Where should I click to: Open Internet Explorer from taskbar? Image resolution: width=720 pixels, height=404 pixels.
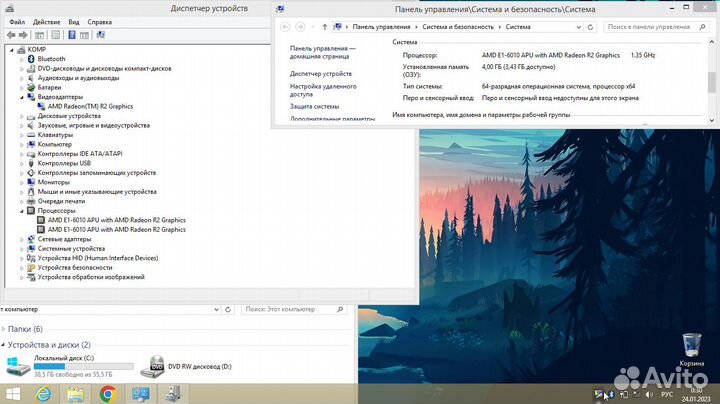point(44,394)
